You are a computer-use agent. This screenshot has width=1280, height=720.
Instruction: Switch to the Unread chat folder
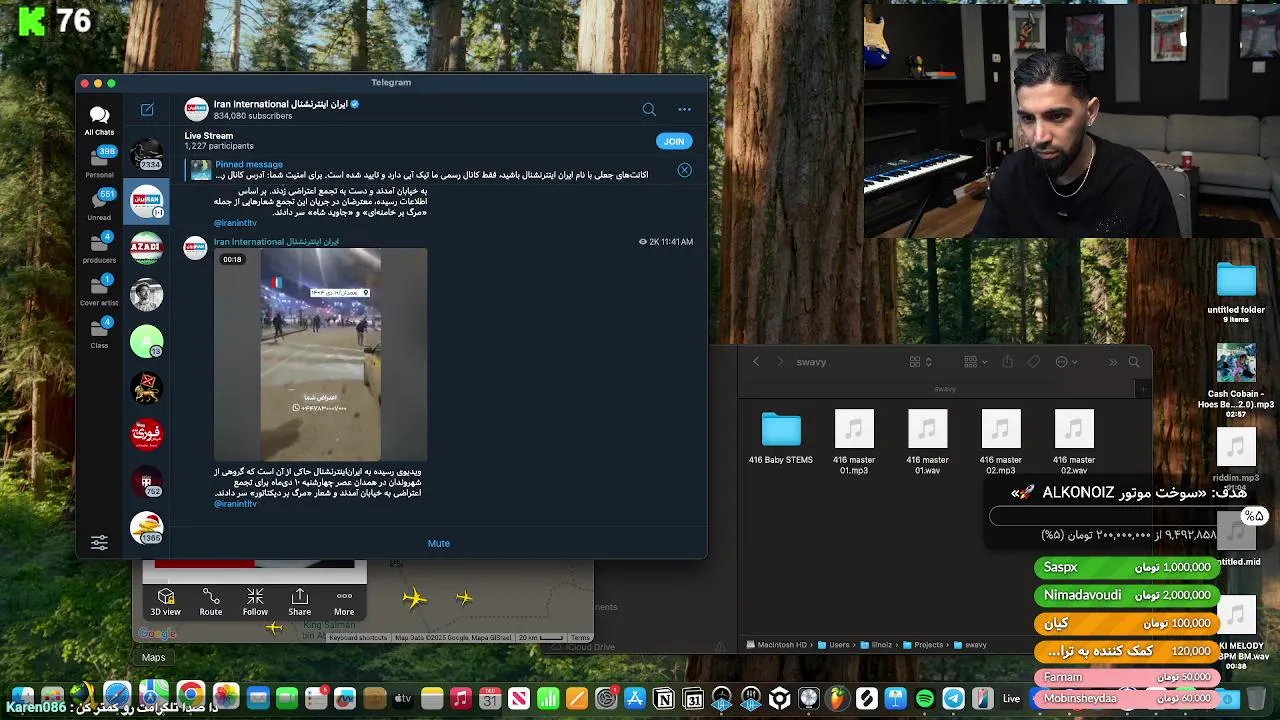tap(99, 204)
